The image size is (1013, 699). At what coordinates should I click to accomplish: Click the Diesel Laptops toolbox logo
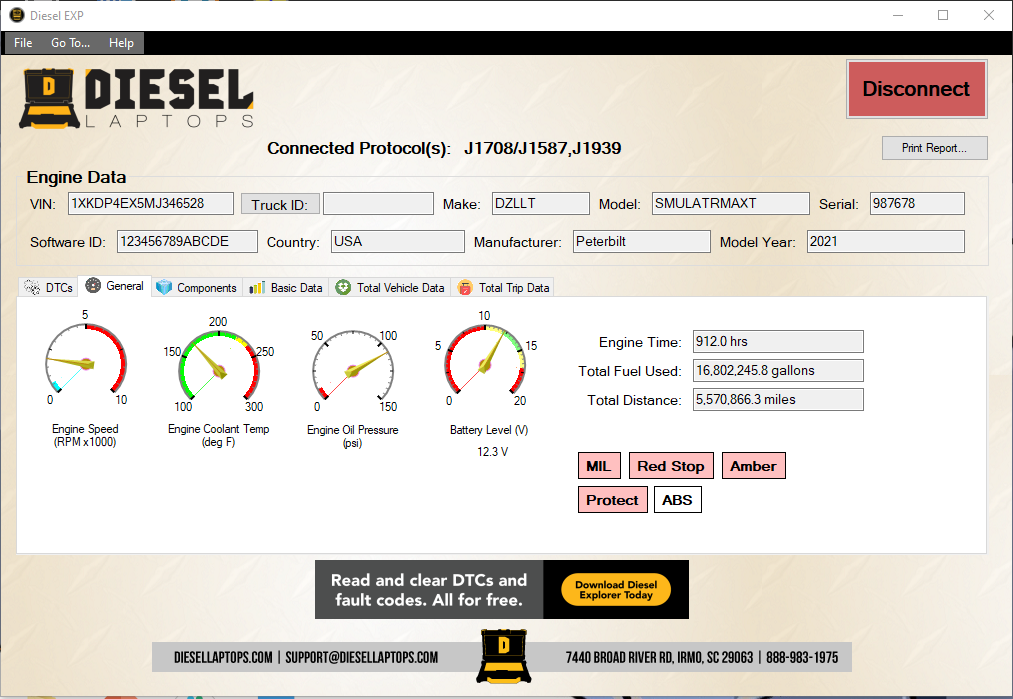tap(47, 99)
